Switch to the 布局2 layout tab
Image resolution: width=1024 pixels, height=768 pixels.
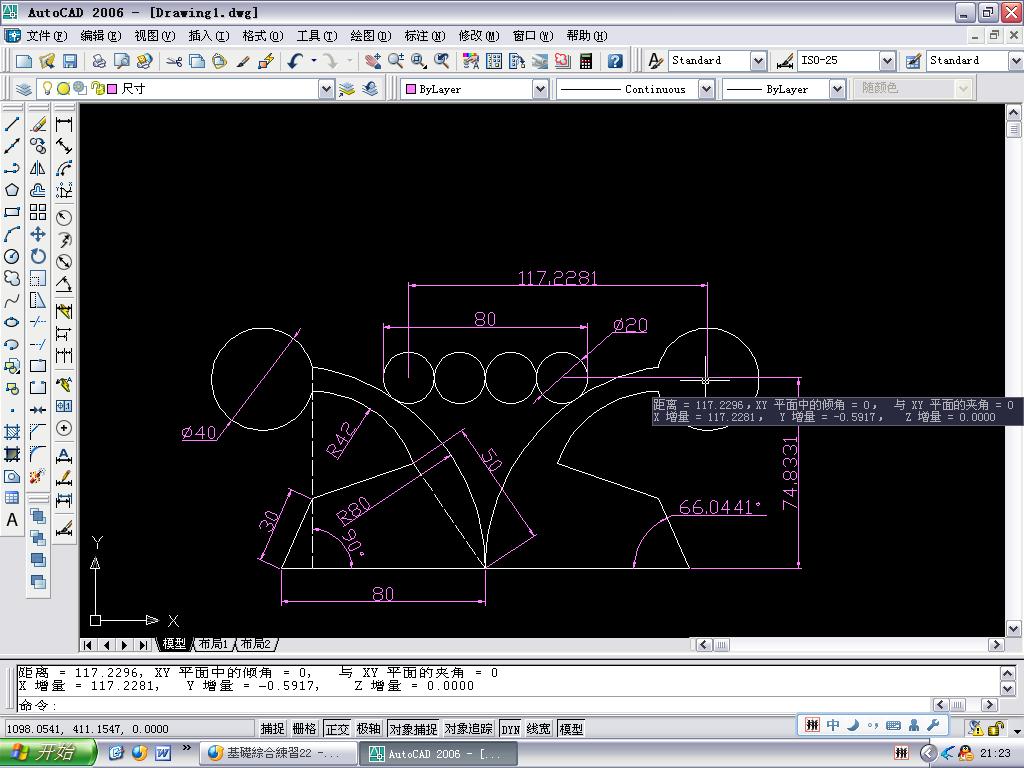(256, 644)
